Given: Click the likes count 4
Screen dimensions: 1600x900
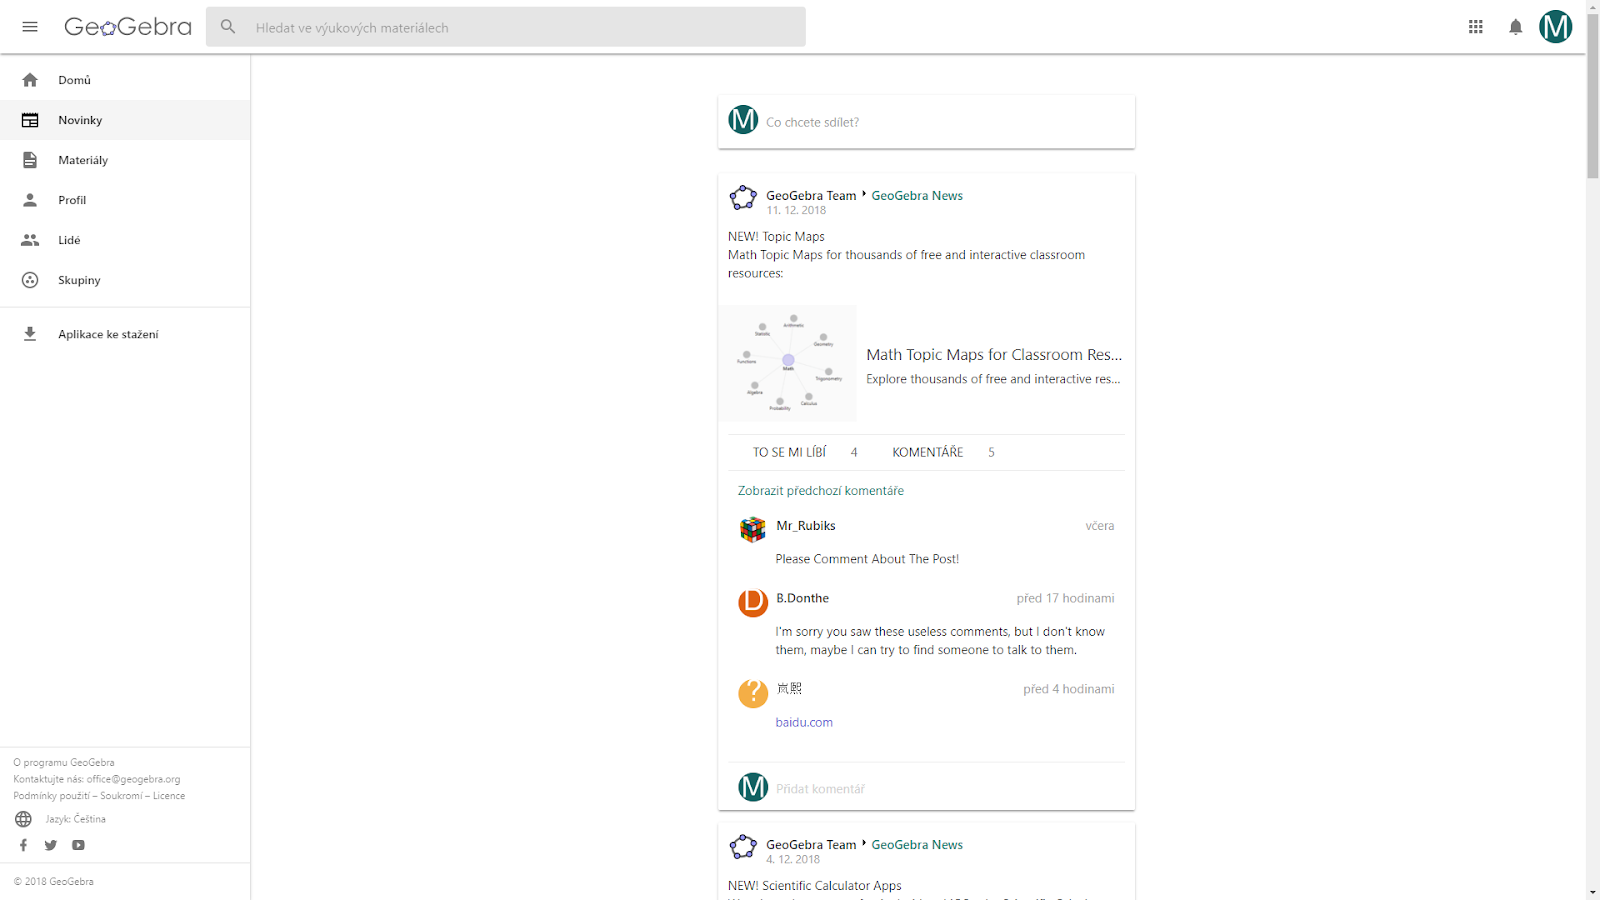Looking at the screenshot, I should [x=854, y=452].
